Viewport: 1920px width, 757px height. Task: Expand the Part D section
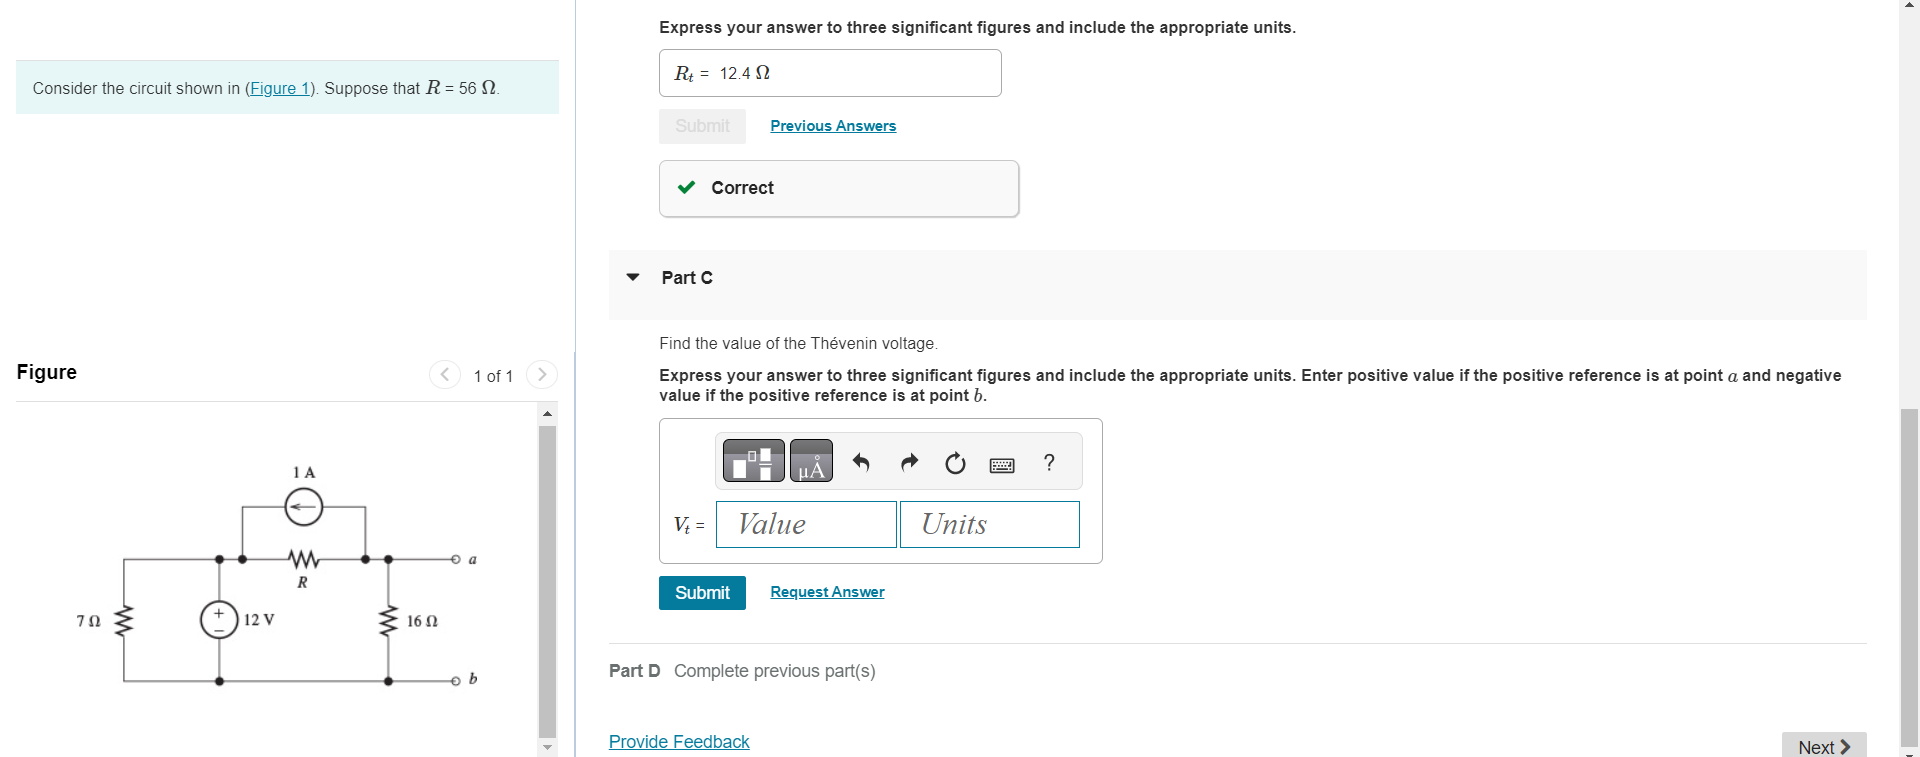(x=634, y=671)
